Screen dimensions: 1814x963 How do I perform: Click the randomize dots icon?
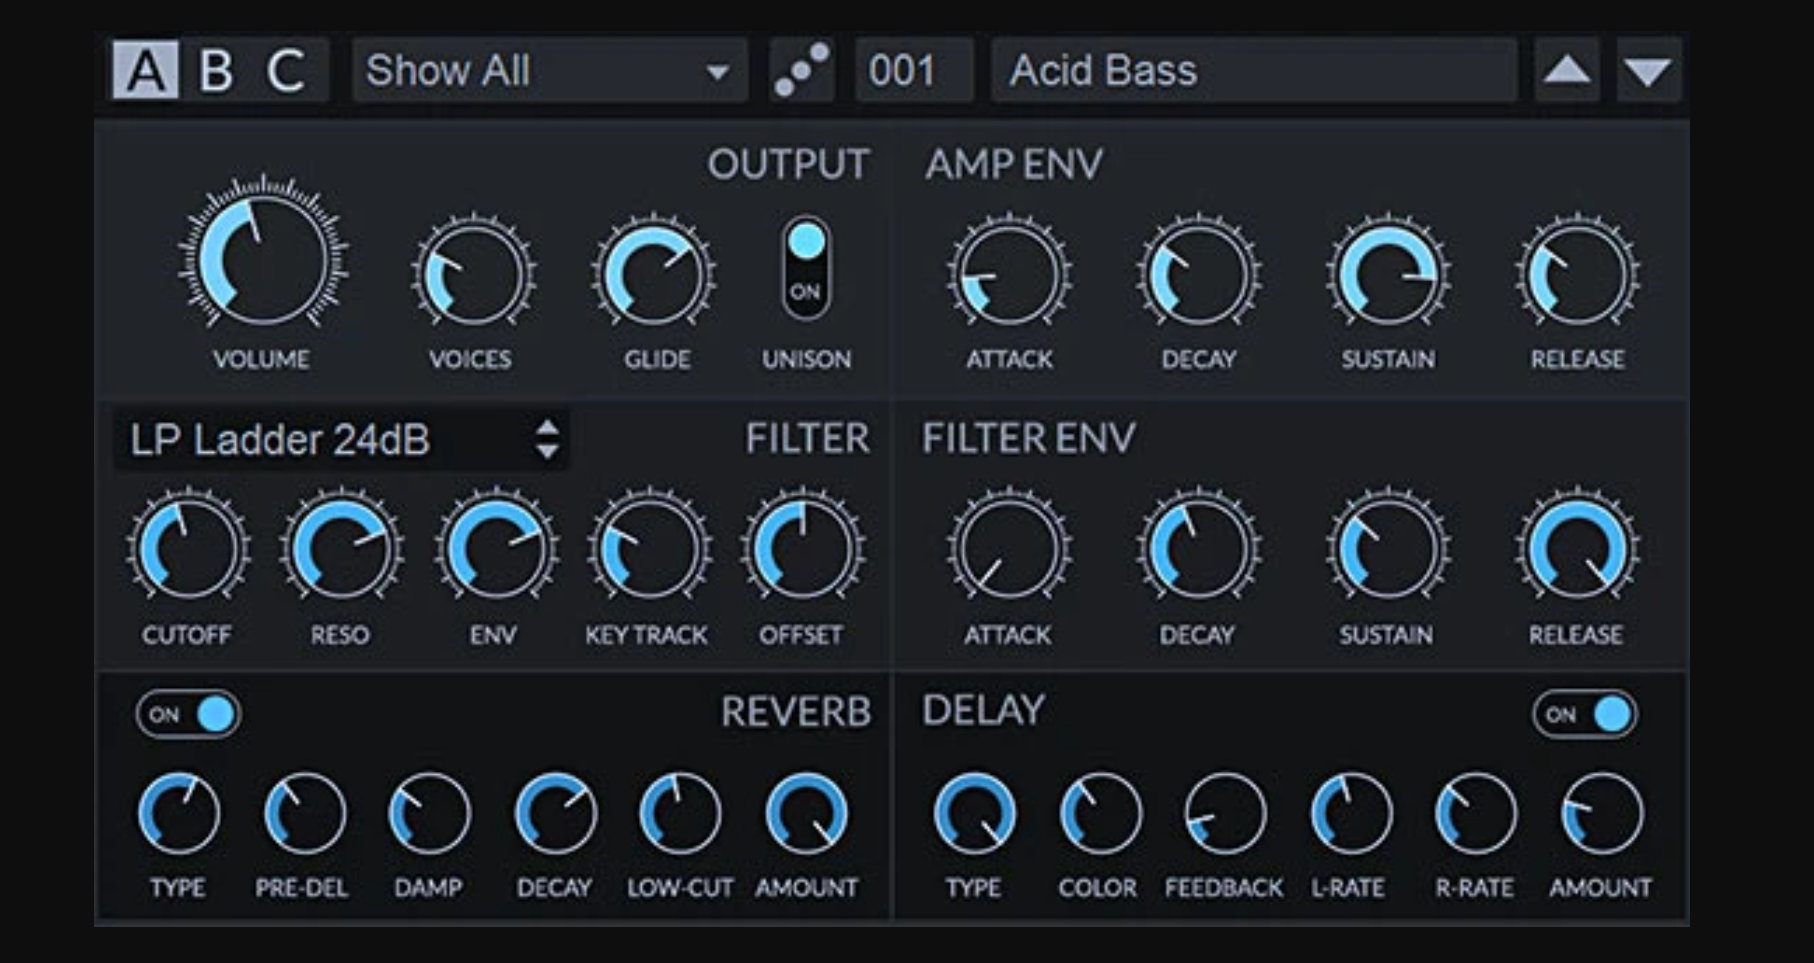802,70
